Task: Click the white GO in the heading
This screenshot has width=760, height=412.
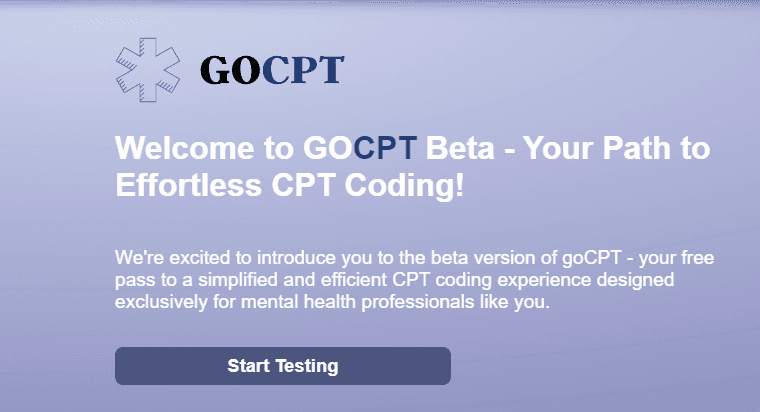Action: [x=328, y=148]
